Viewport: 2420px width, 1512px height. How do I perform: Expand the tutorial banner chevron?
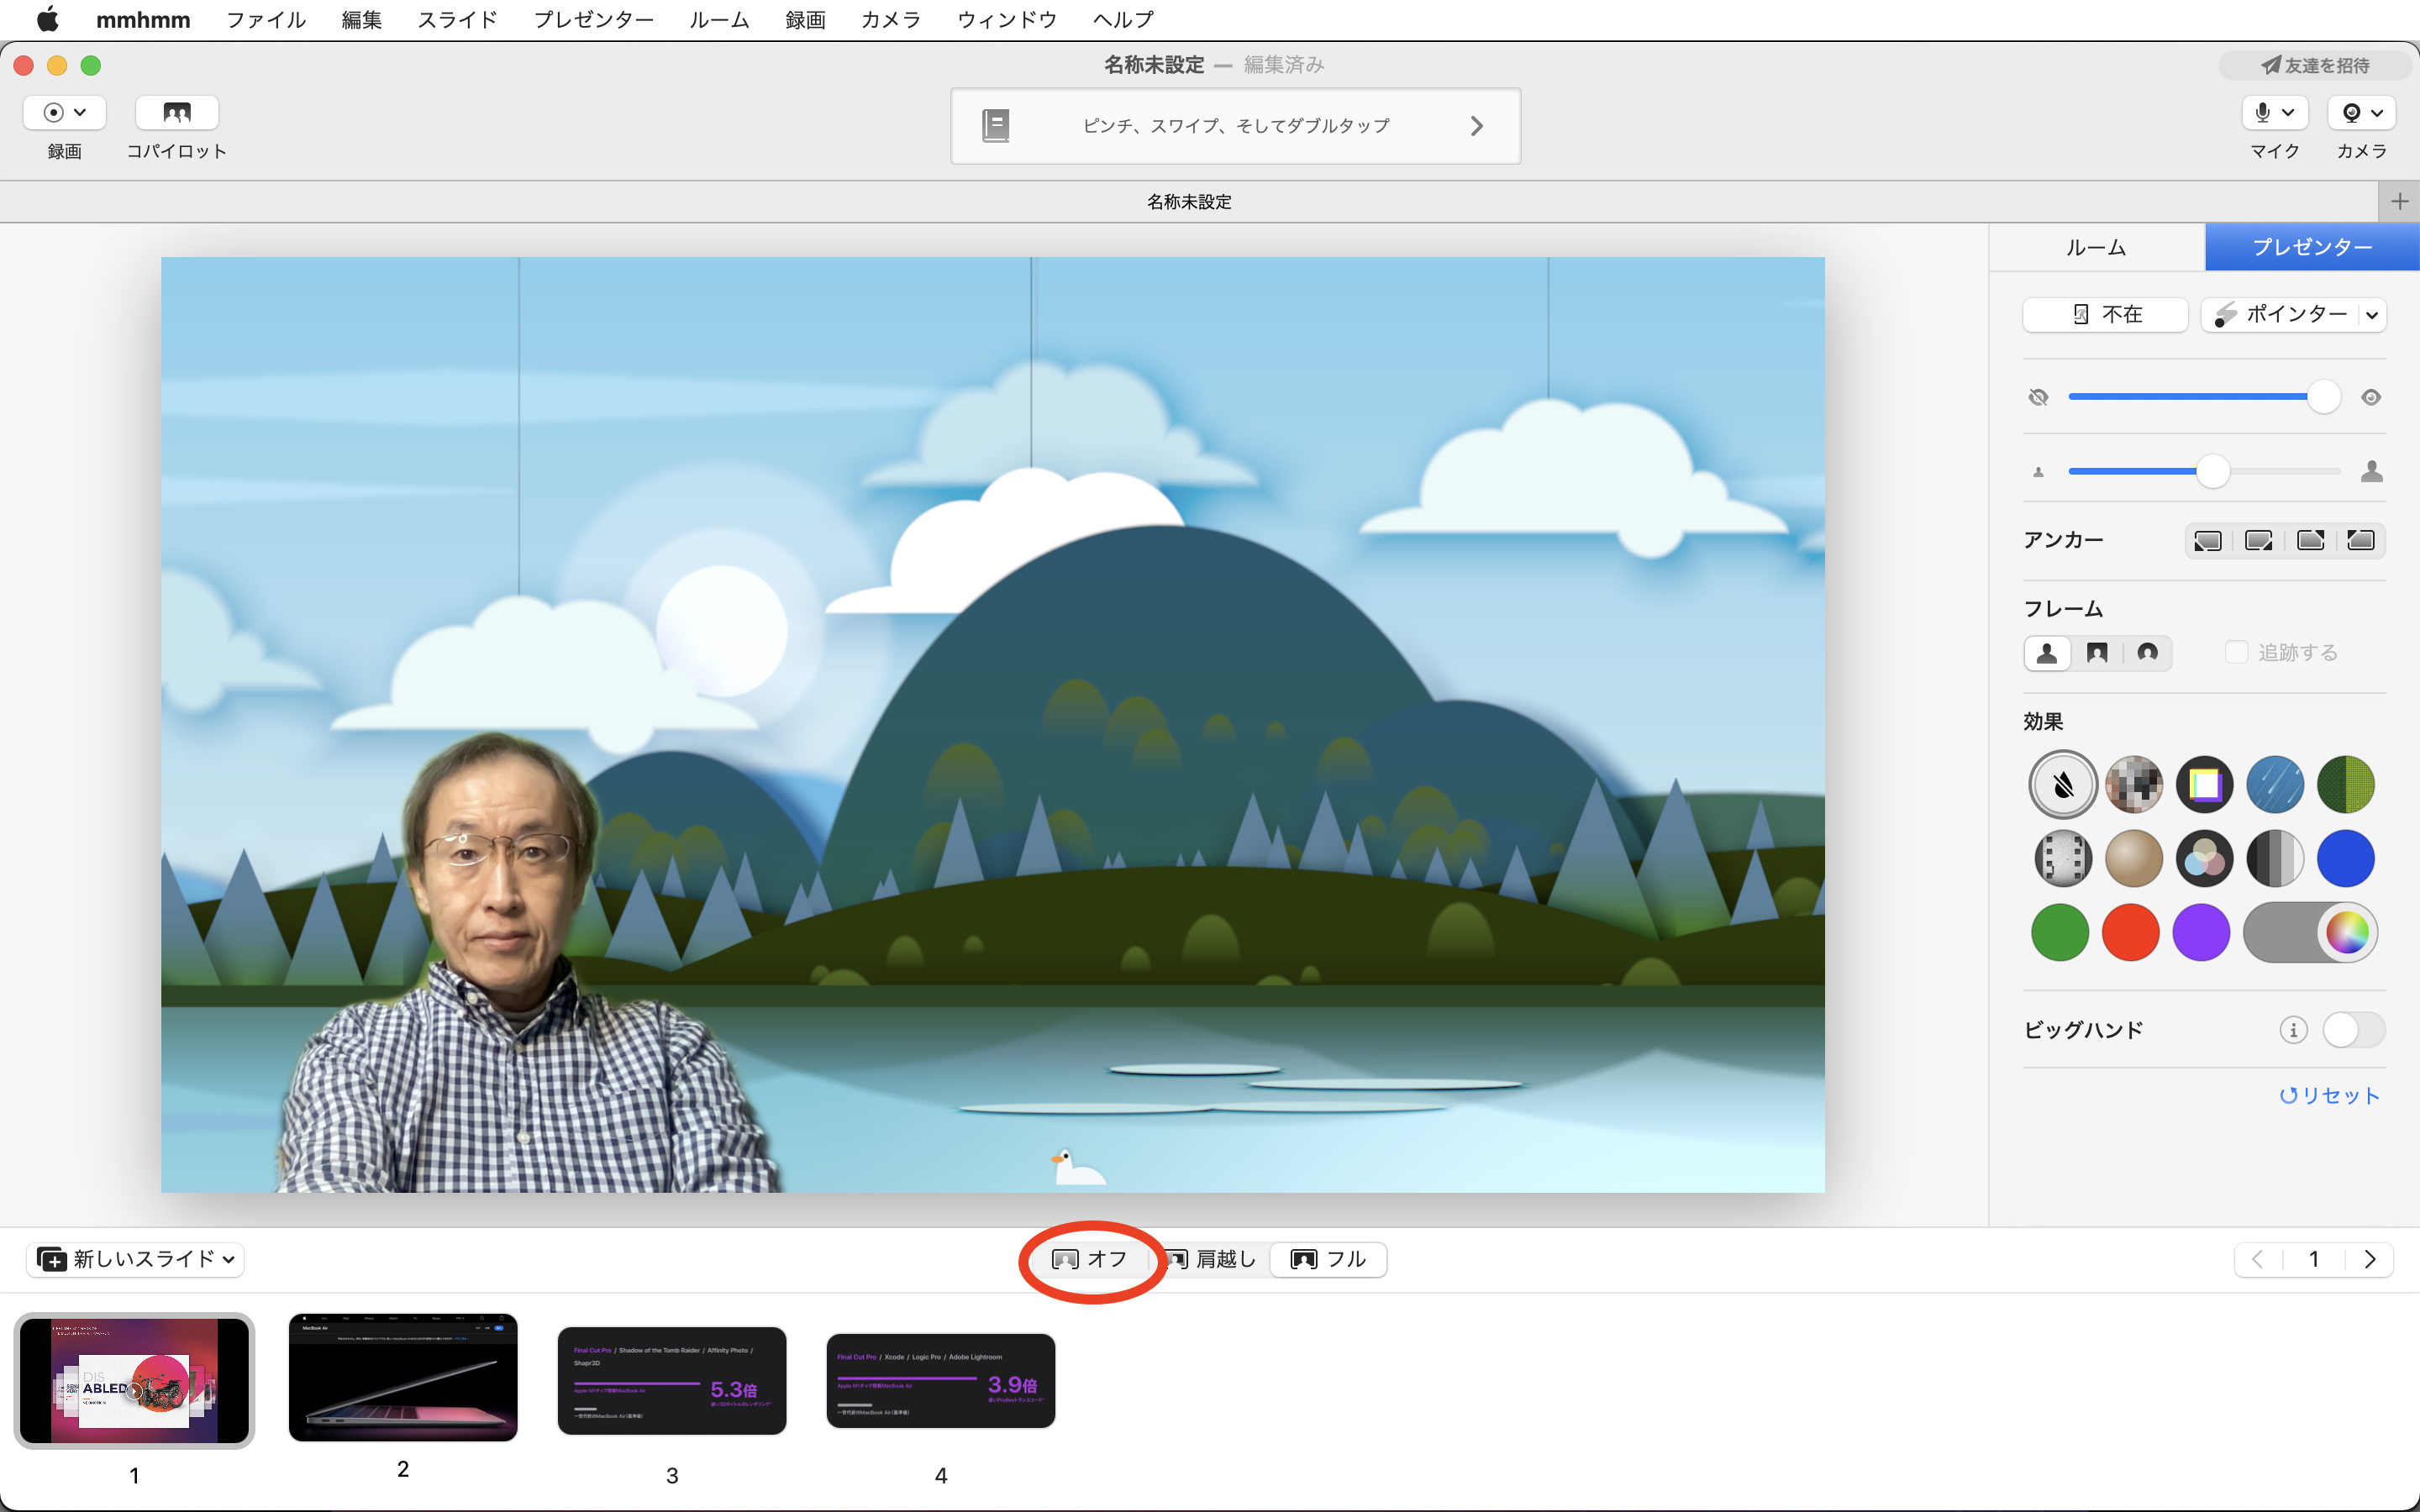(1476, 126)
